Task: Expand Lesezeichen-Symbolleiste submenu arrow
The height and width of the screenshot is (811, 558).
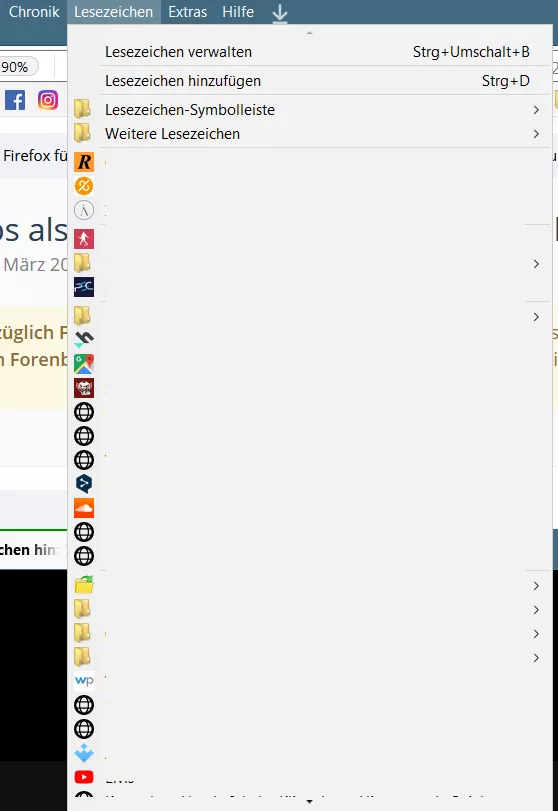Action: pos(536,110)
